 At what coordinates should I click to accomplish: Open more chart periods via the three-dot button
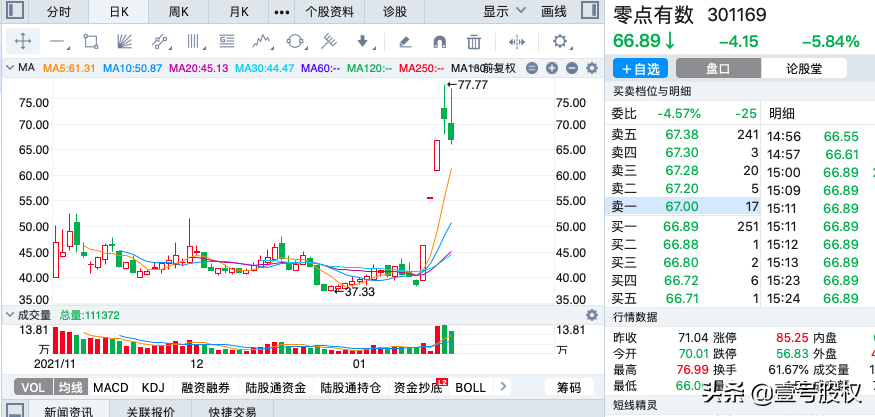[282, 11]
